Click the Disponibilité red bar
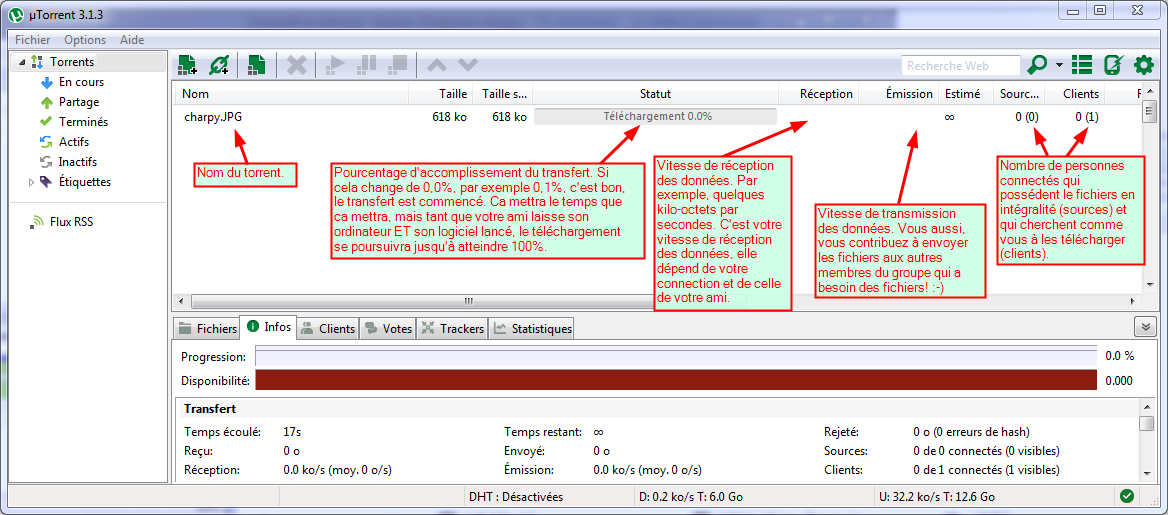Image resolution: width=1168 pixels, height=515 pixels. point(676,381)
